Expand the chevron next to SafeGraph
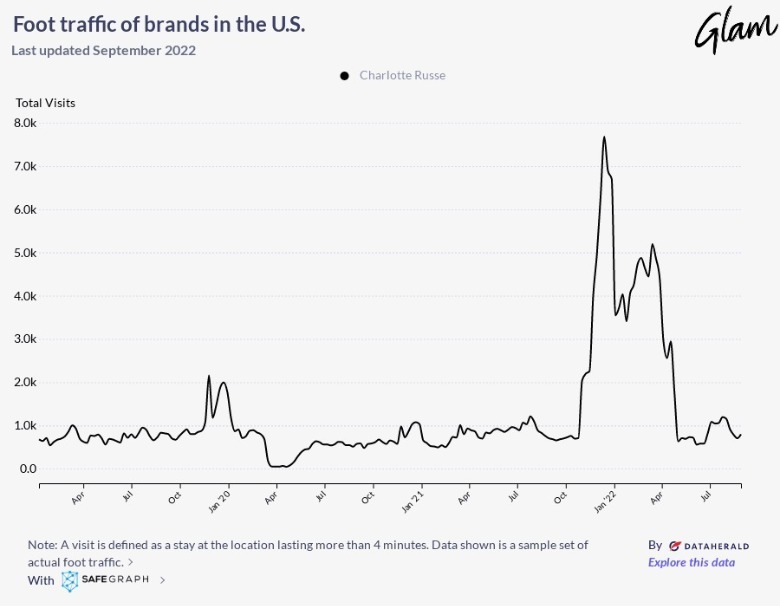 pyautogui.click(x=163, y=580)
